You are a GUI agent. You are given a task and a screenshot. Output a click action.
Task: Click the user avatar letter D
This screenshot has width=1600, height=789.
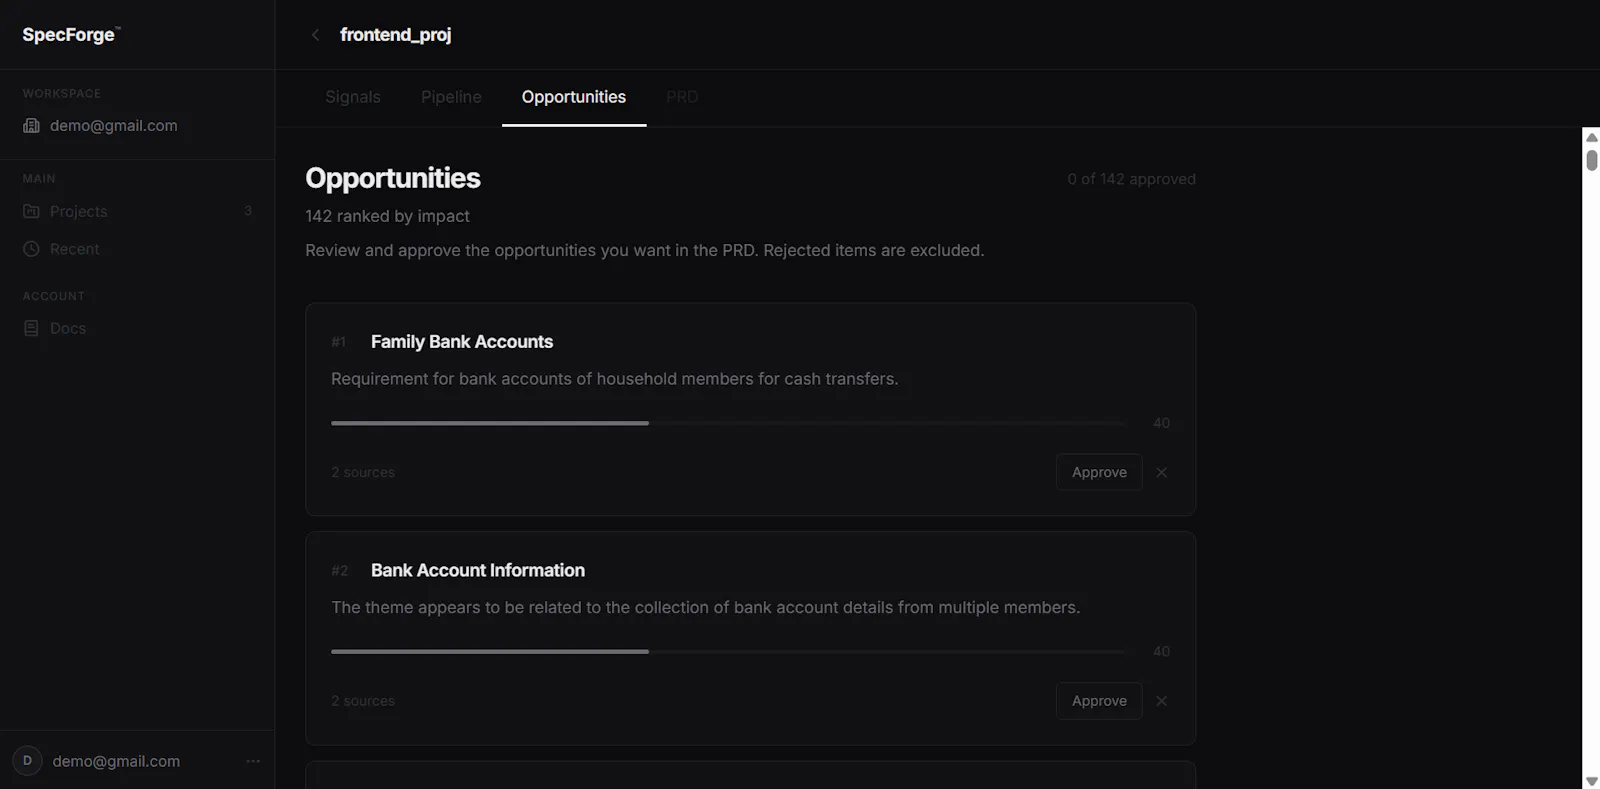(27, 761)
